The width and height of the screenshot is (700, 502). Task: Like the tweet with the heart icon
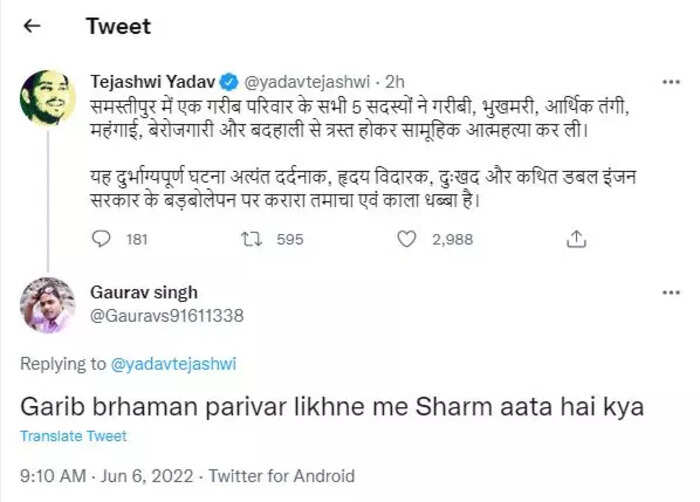(406, 239)
